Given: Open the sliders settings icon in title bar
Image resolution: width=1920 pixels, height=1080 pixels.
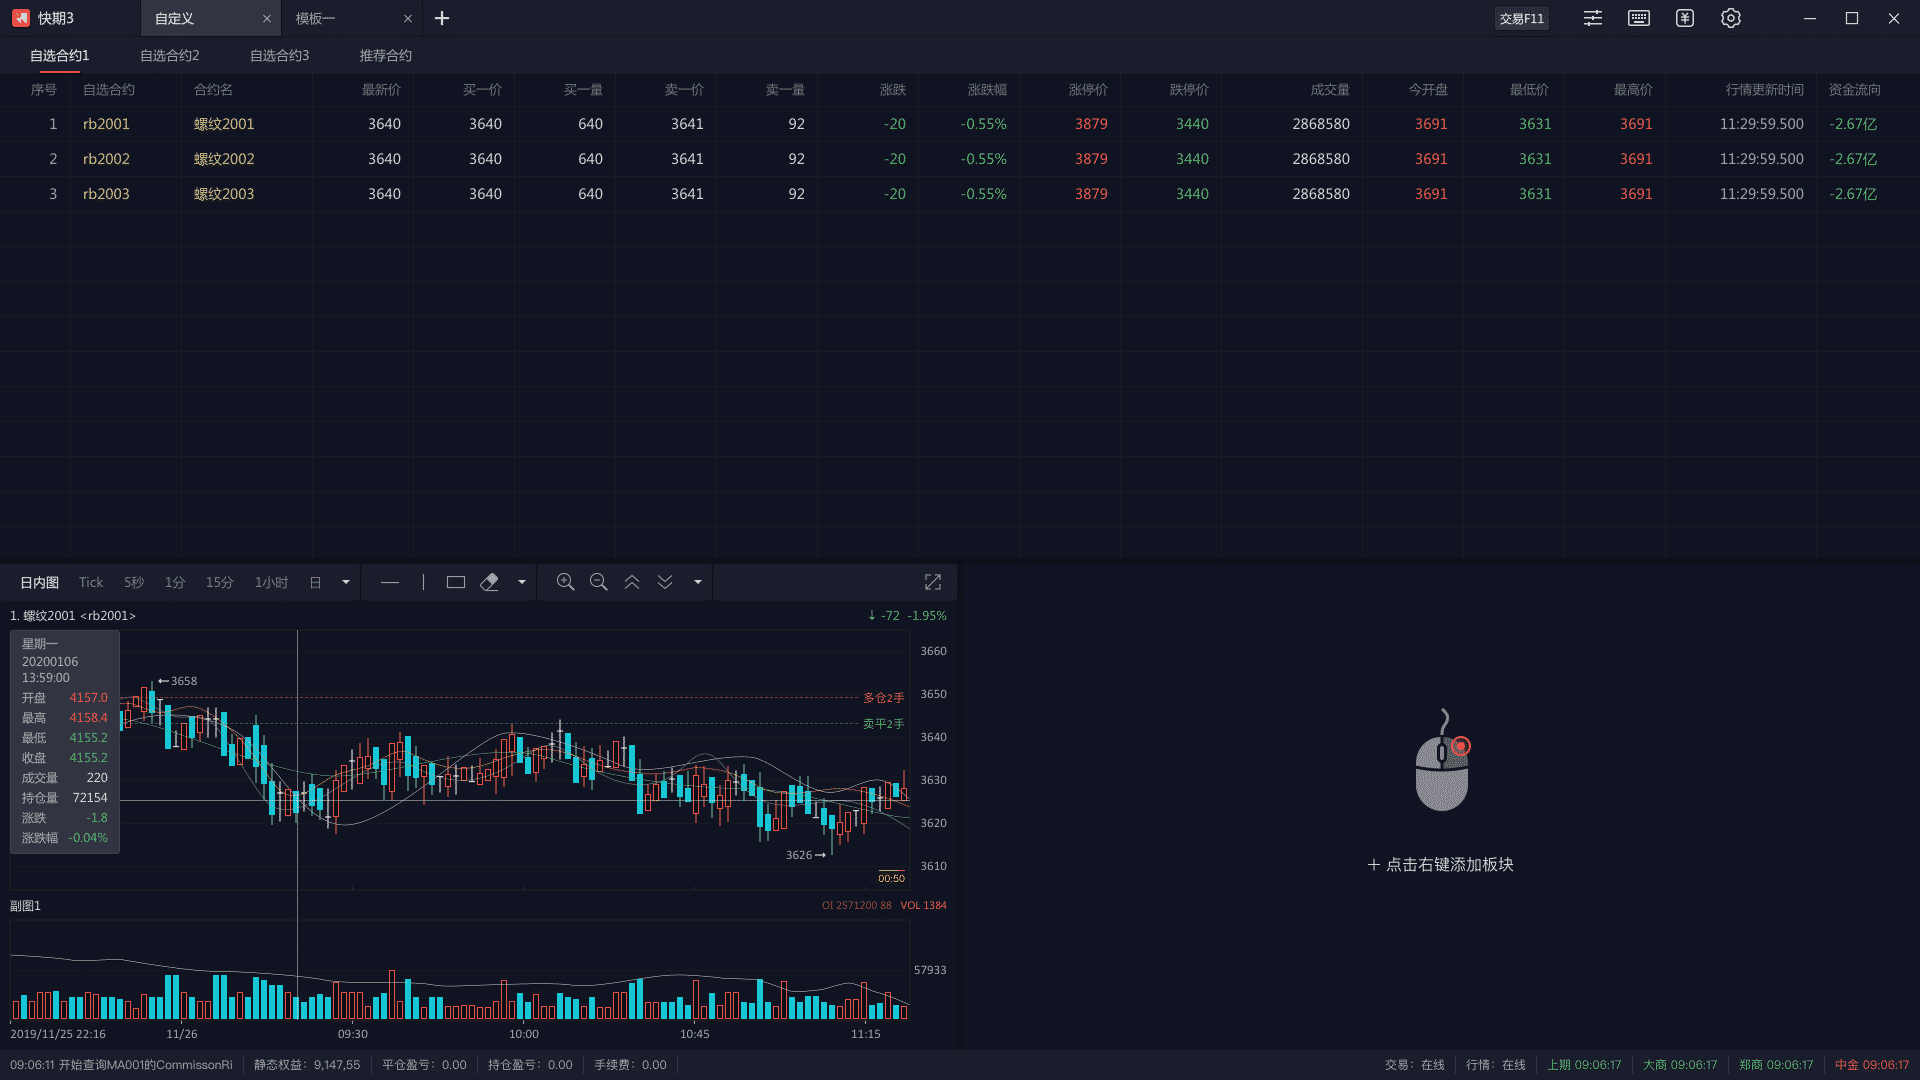Looking at the screenshot, I should (x=1593, y=18).
